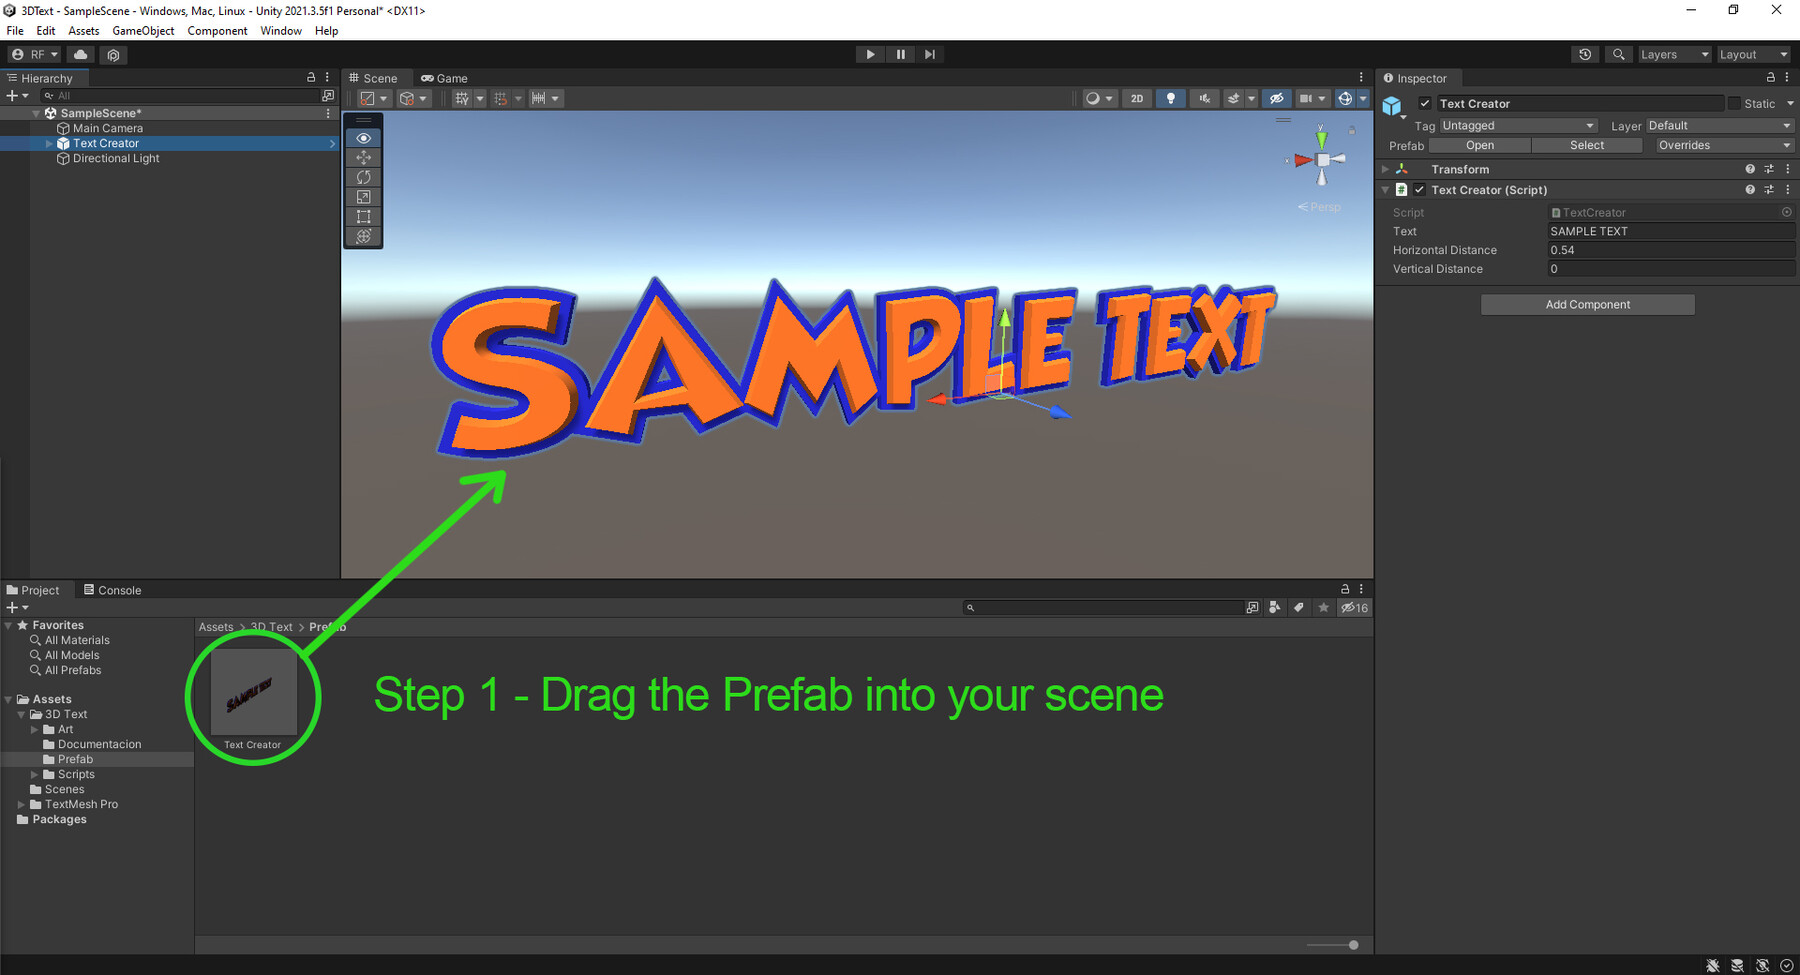Open presets for Text Creator (Script) component
Screen dimensions: 1800x975
coord(1769,189)
